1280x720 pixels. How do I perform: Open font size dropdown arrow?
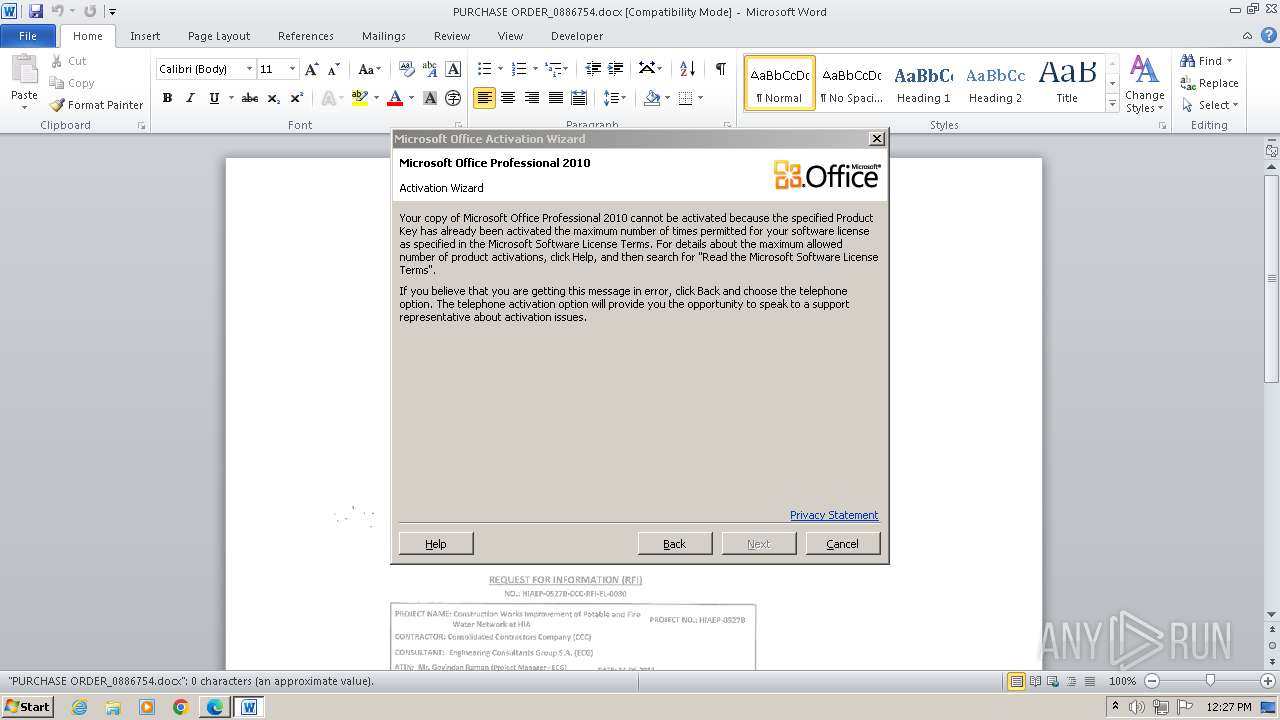click(292, 69)
